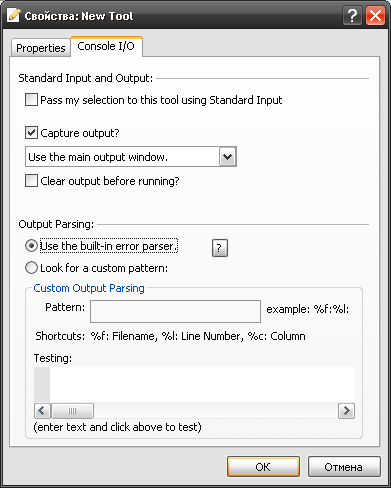Enable Pass my selection using Standard Input
Viewport: 391px width, 488px height.
coord(31,100)
